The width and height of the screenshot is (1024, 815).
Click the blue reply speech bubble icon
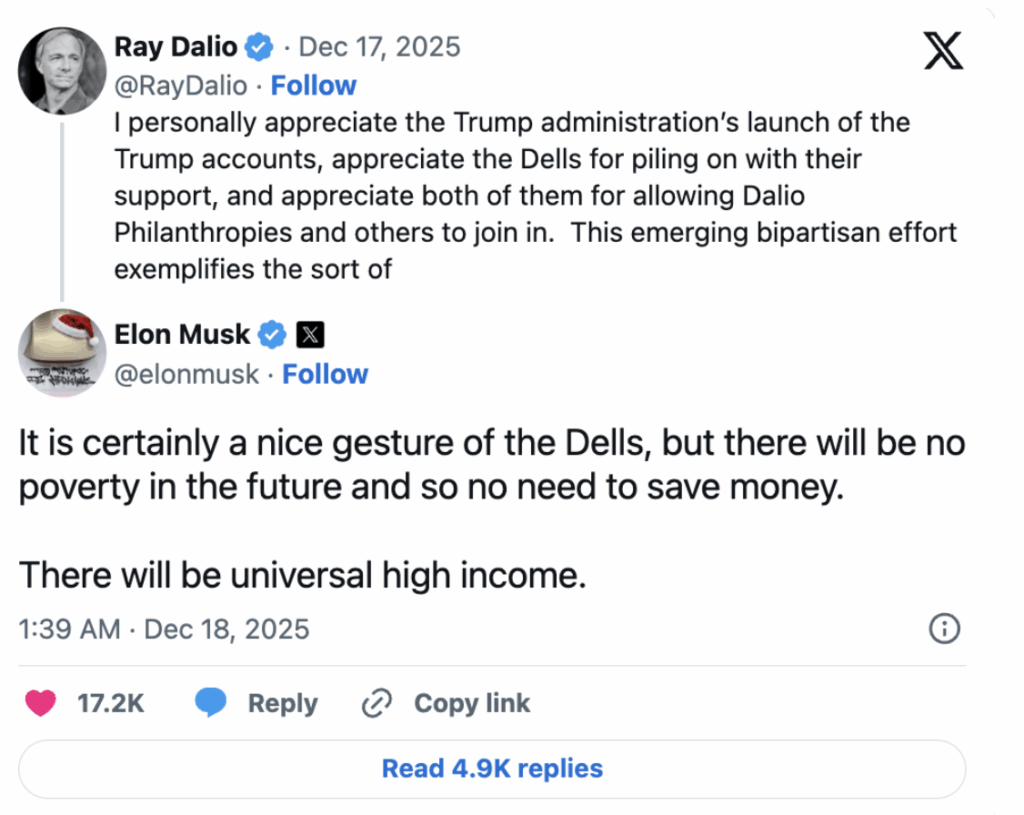tap(212, 704)
